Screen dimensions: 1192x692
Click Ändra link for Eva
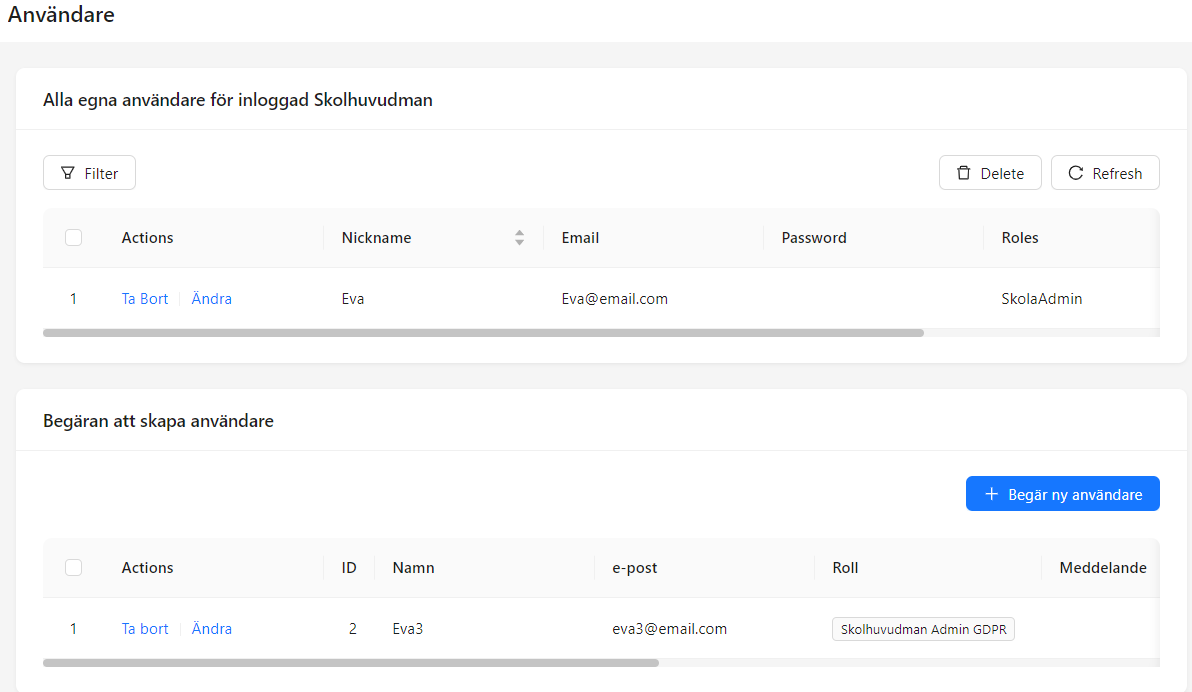coord(211,299)
